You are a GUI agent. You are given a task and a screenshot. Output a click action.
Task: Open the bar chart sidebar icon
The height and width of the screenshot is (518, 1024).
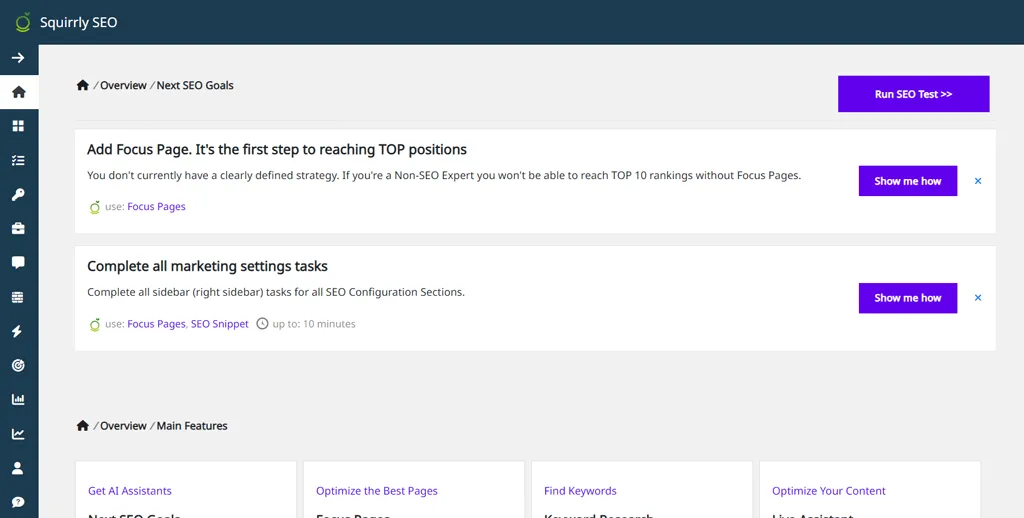(18, 399)
